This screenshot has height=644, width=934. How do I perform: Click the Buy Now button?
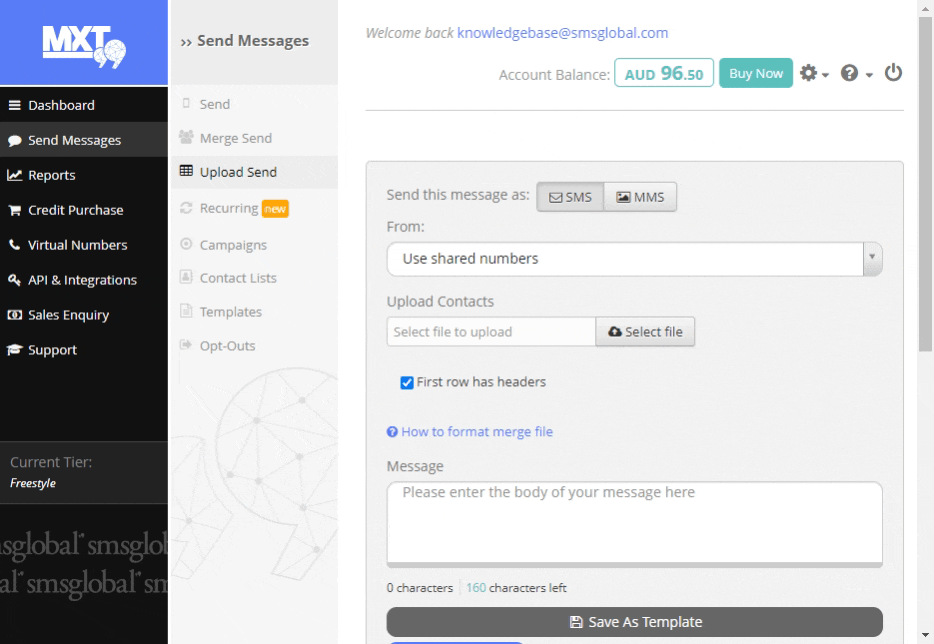click(x=755, y=74)
